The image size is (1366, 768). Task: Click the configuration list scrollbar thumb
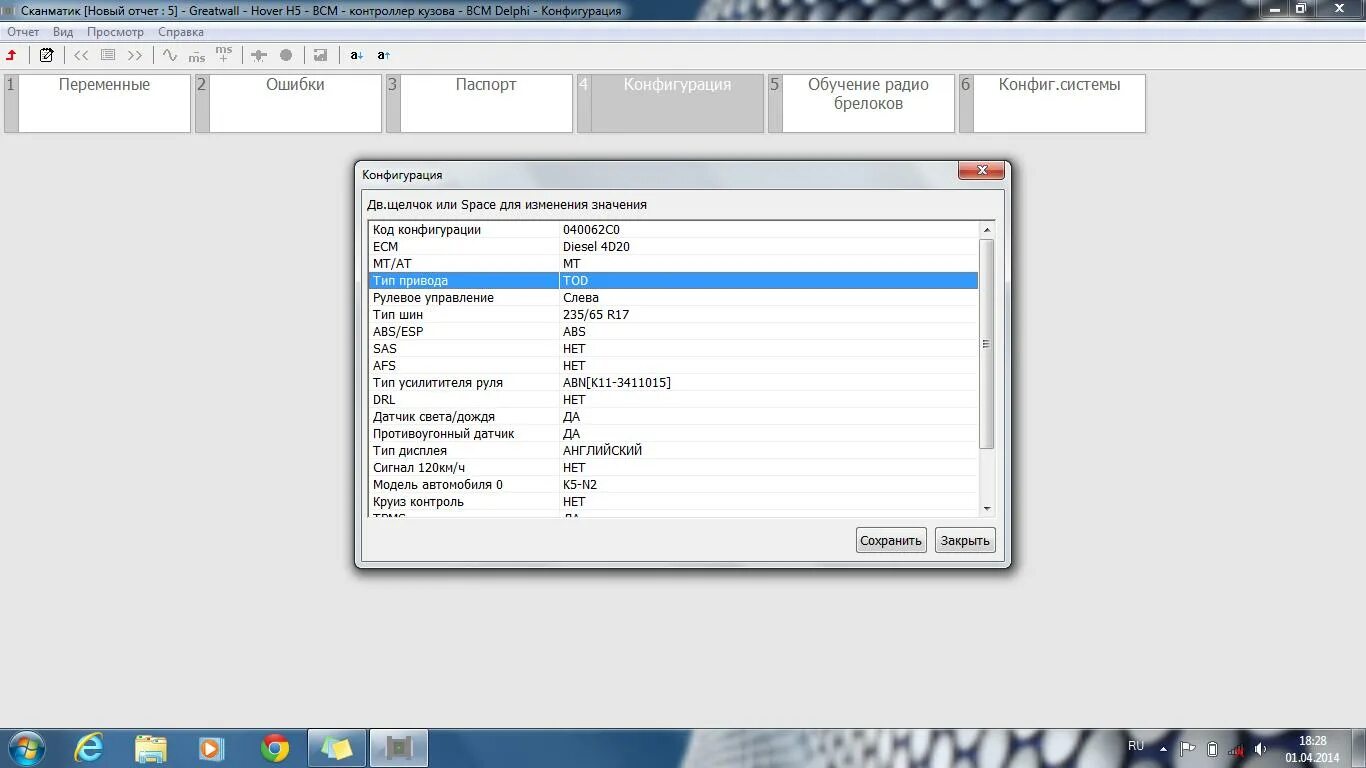pos(987,343)
